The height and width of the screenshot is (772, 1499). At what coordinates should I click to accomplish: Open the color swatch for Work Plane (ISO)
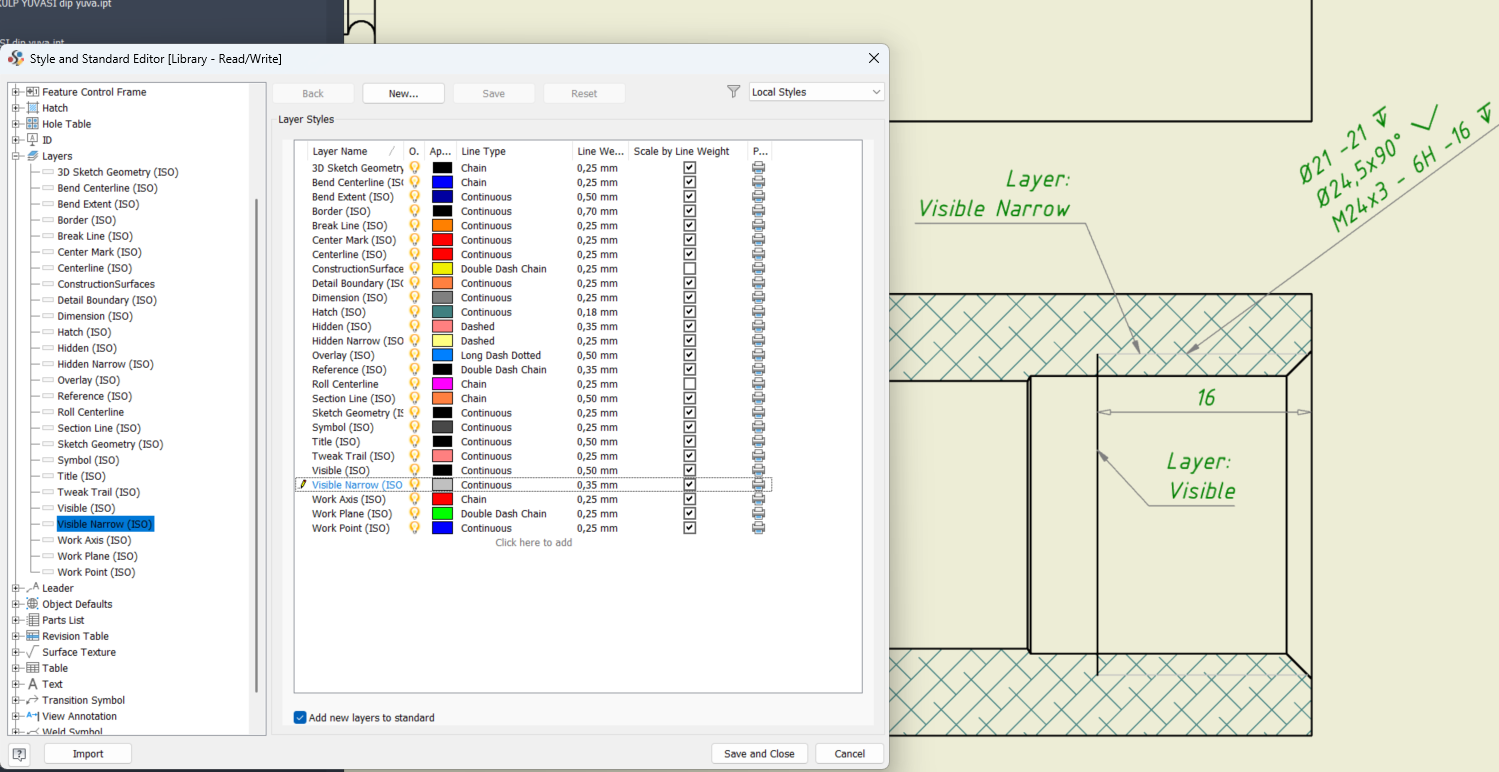pyautogui.click(x=442, y=514)
